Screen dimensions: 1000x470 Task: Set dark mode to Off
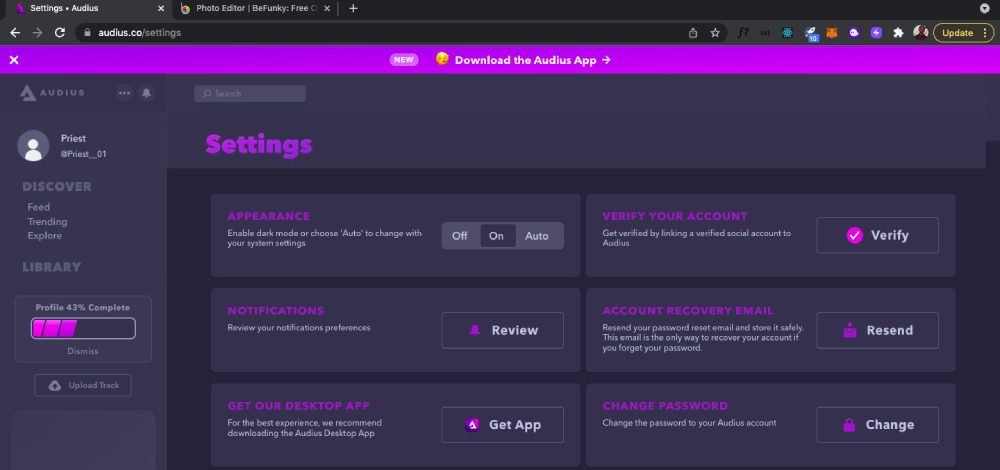460,236
